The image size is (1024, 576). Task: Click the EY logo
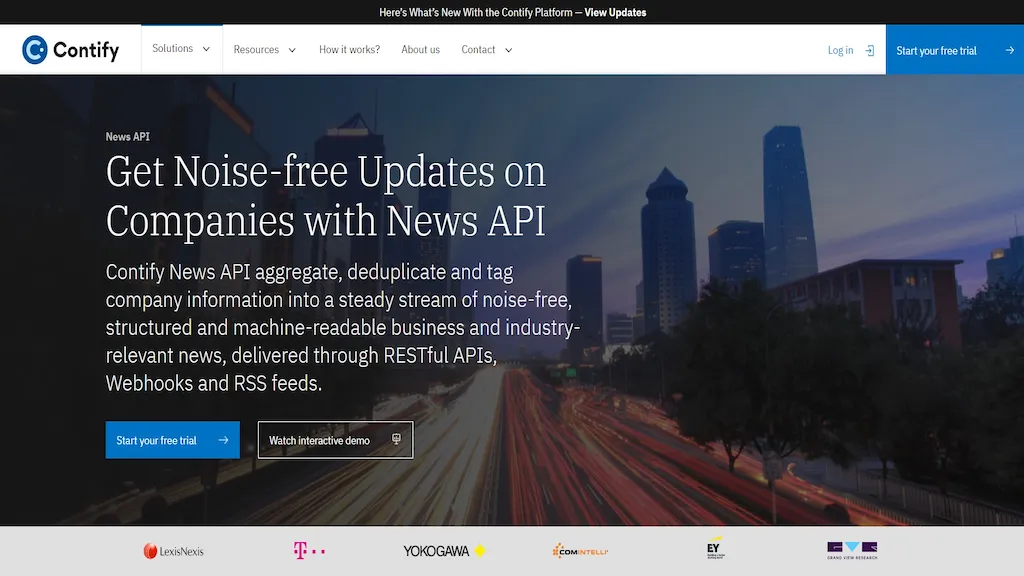click(x=715, y=550)
